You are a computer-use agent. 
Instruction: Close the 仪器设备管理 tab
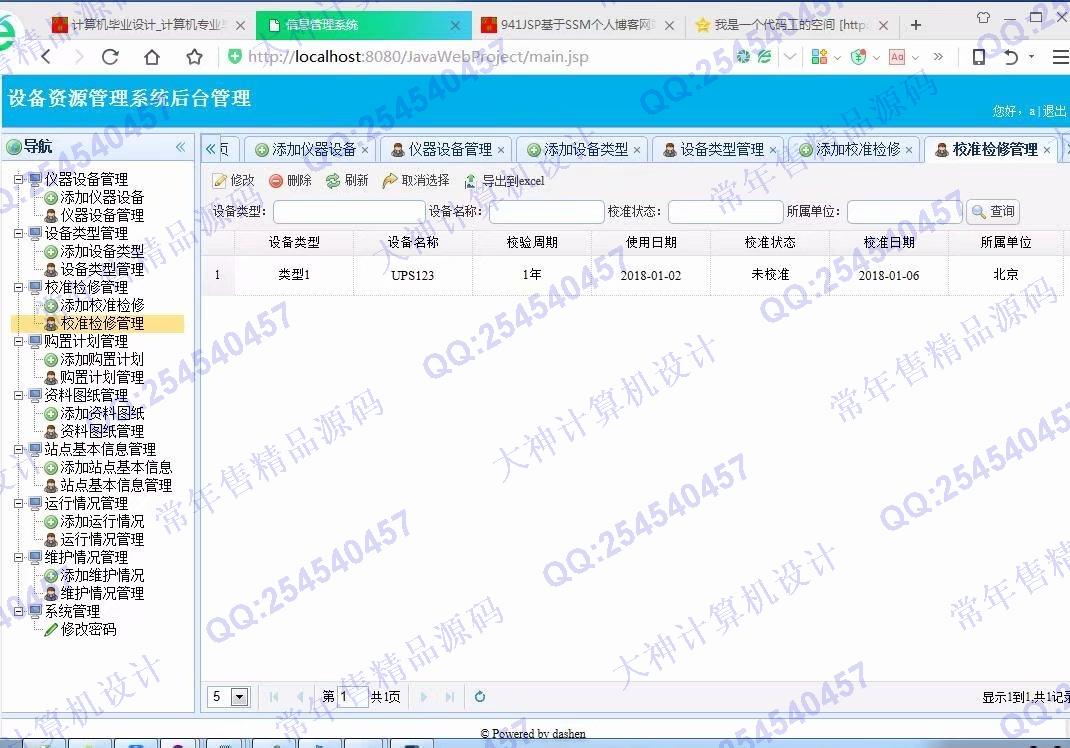click(501, 150)
